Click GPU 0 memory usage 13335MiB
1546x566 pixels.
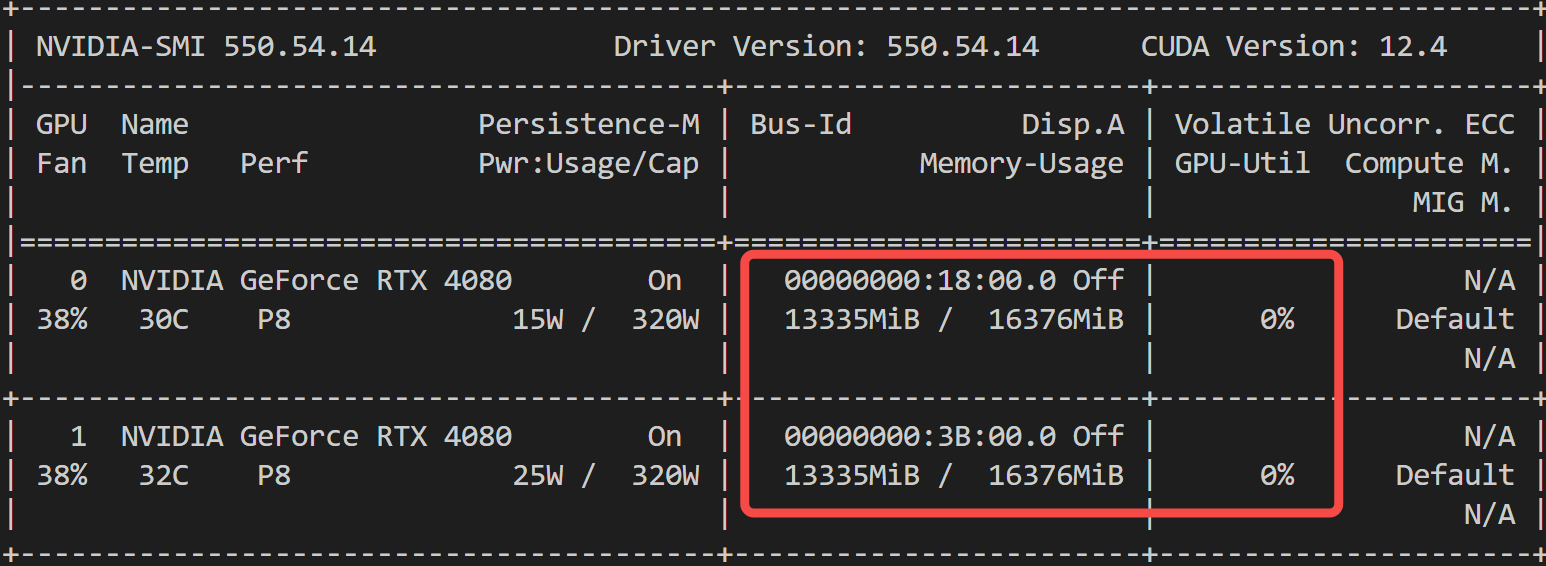point(852,319)
